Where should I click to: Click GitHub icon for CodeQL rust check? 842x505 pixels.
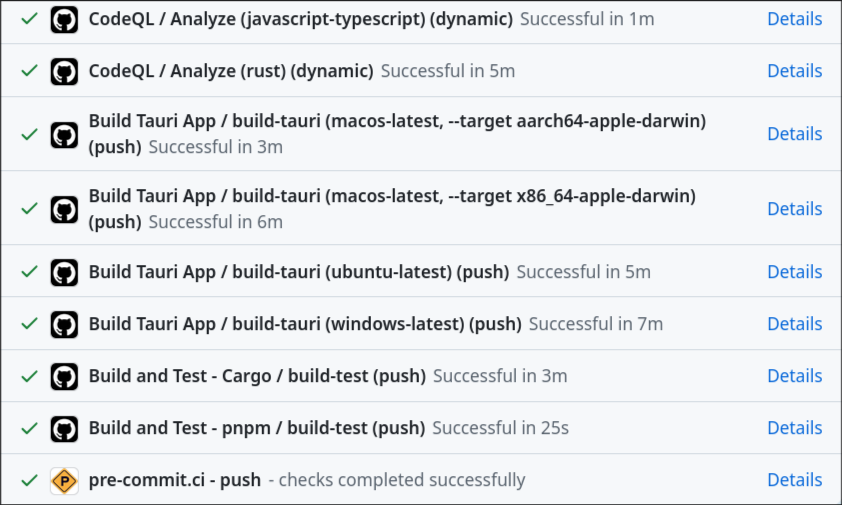point(64,71)
